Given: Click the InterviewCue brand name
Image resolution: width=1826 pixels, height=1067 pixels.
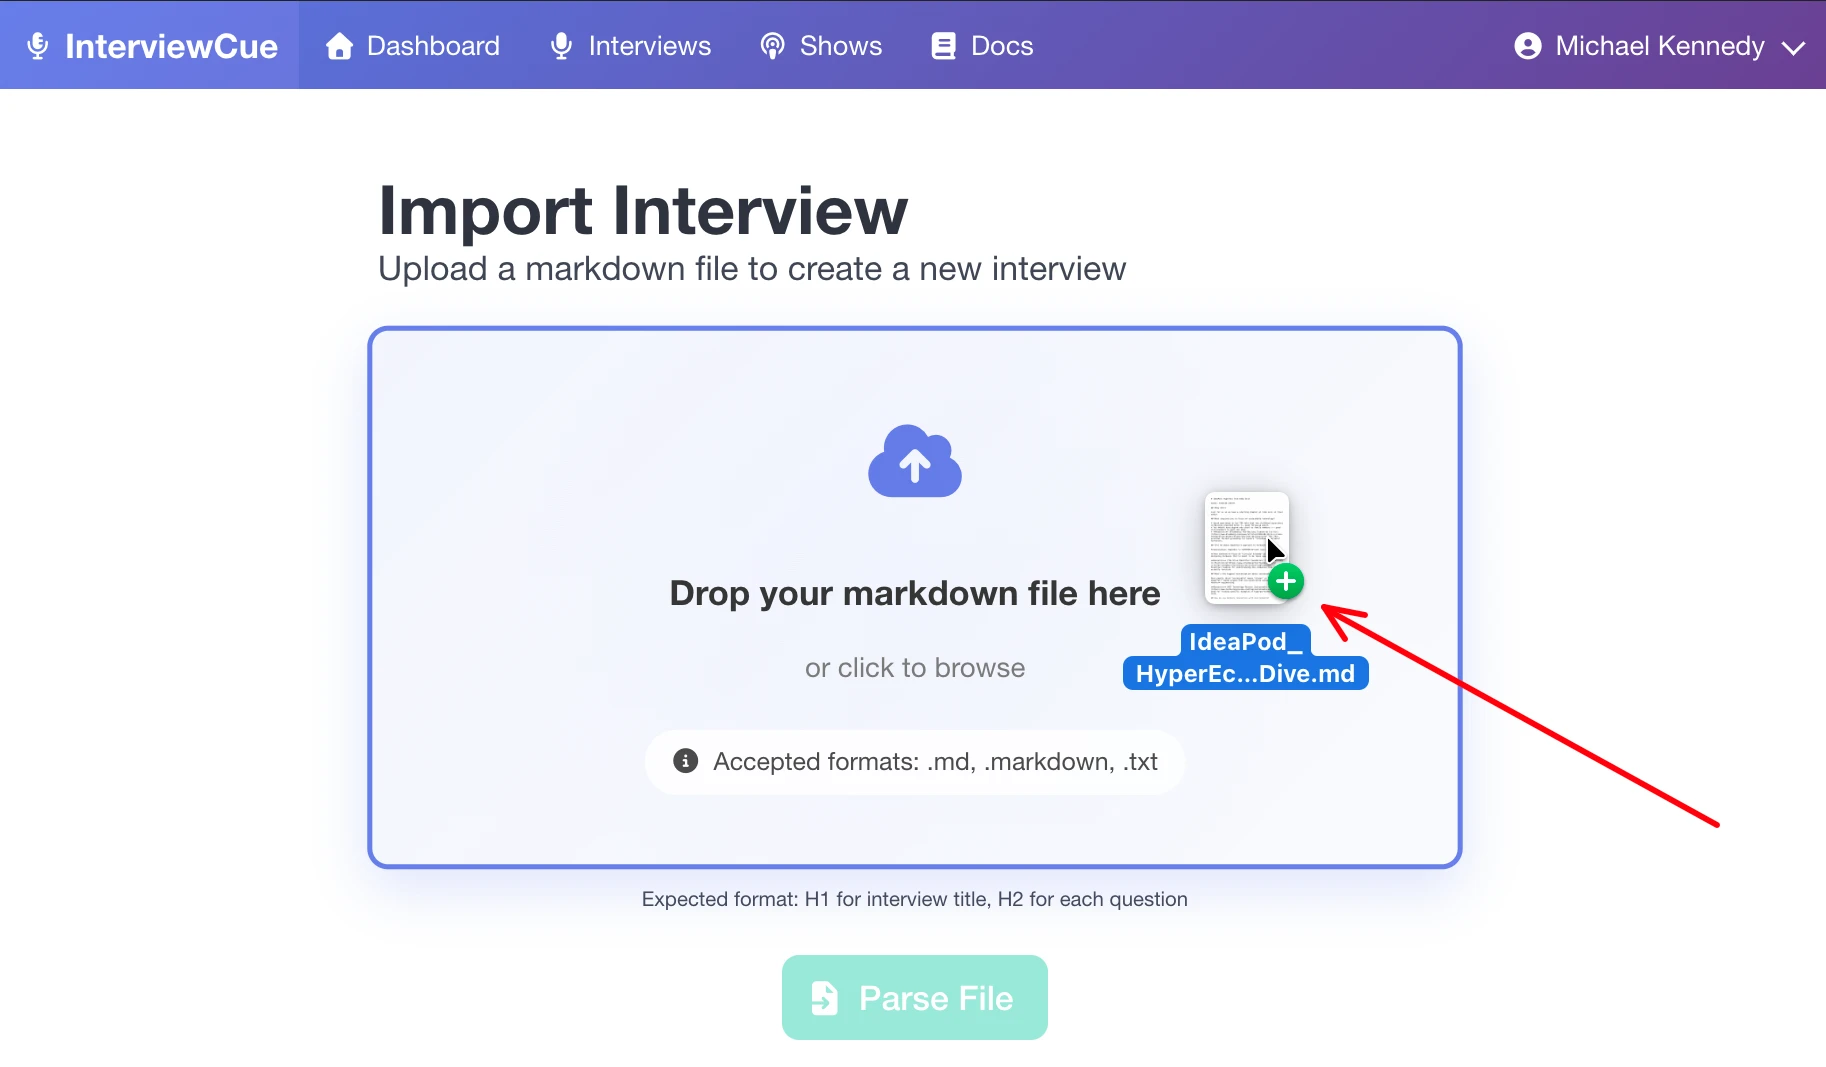Looking at the screenshot, I should click(171, 46).
